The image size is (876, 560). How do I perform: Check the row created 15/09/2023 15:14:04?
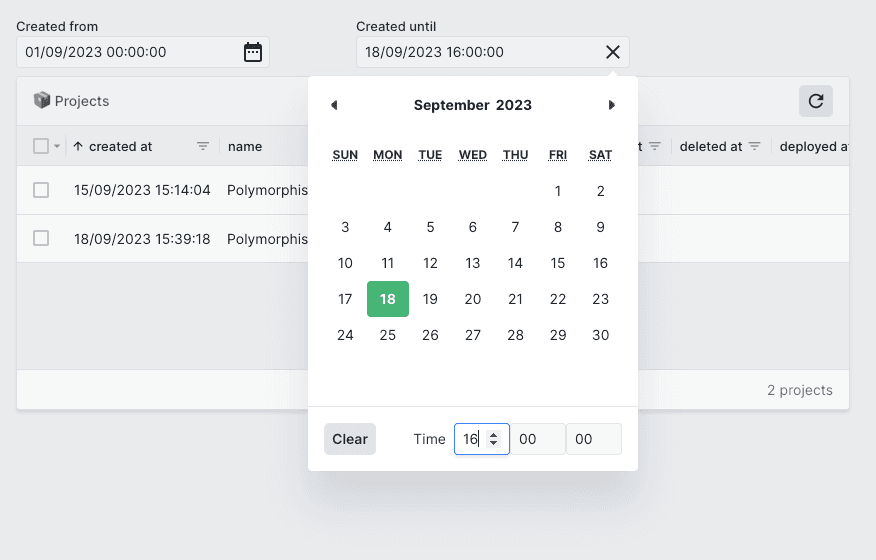[41, 190]
